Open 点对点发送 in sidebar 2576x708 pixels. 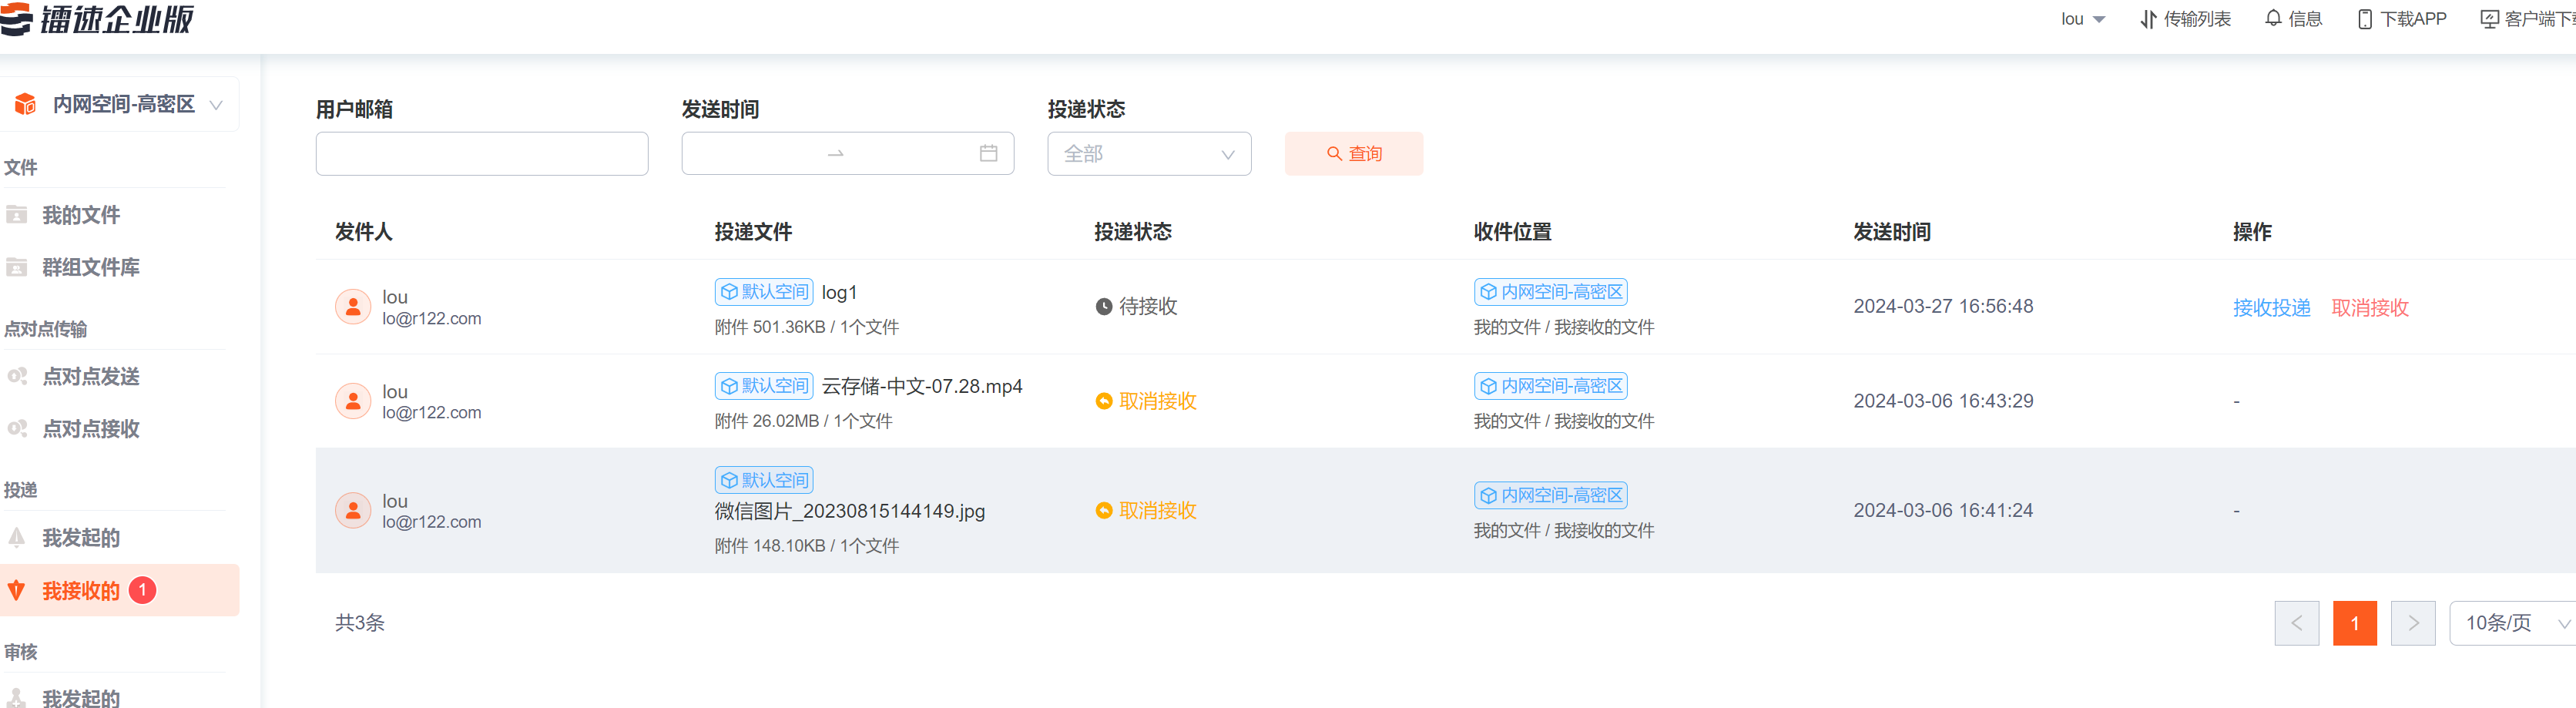(90, 377)
